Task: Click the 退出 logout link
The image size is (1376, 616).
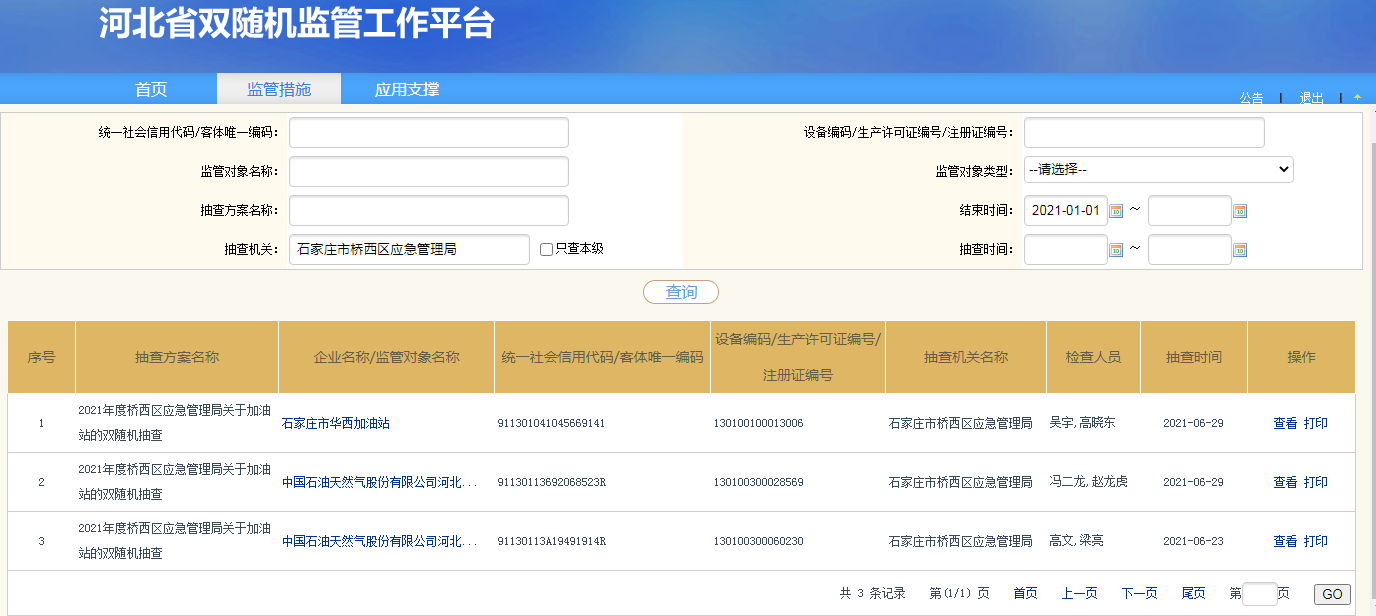Action: [x=1311, y=98]
